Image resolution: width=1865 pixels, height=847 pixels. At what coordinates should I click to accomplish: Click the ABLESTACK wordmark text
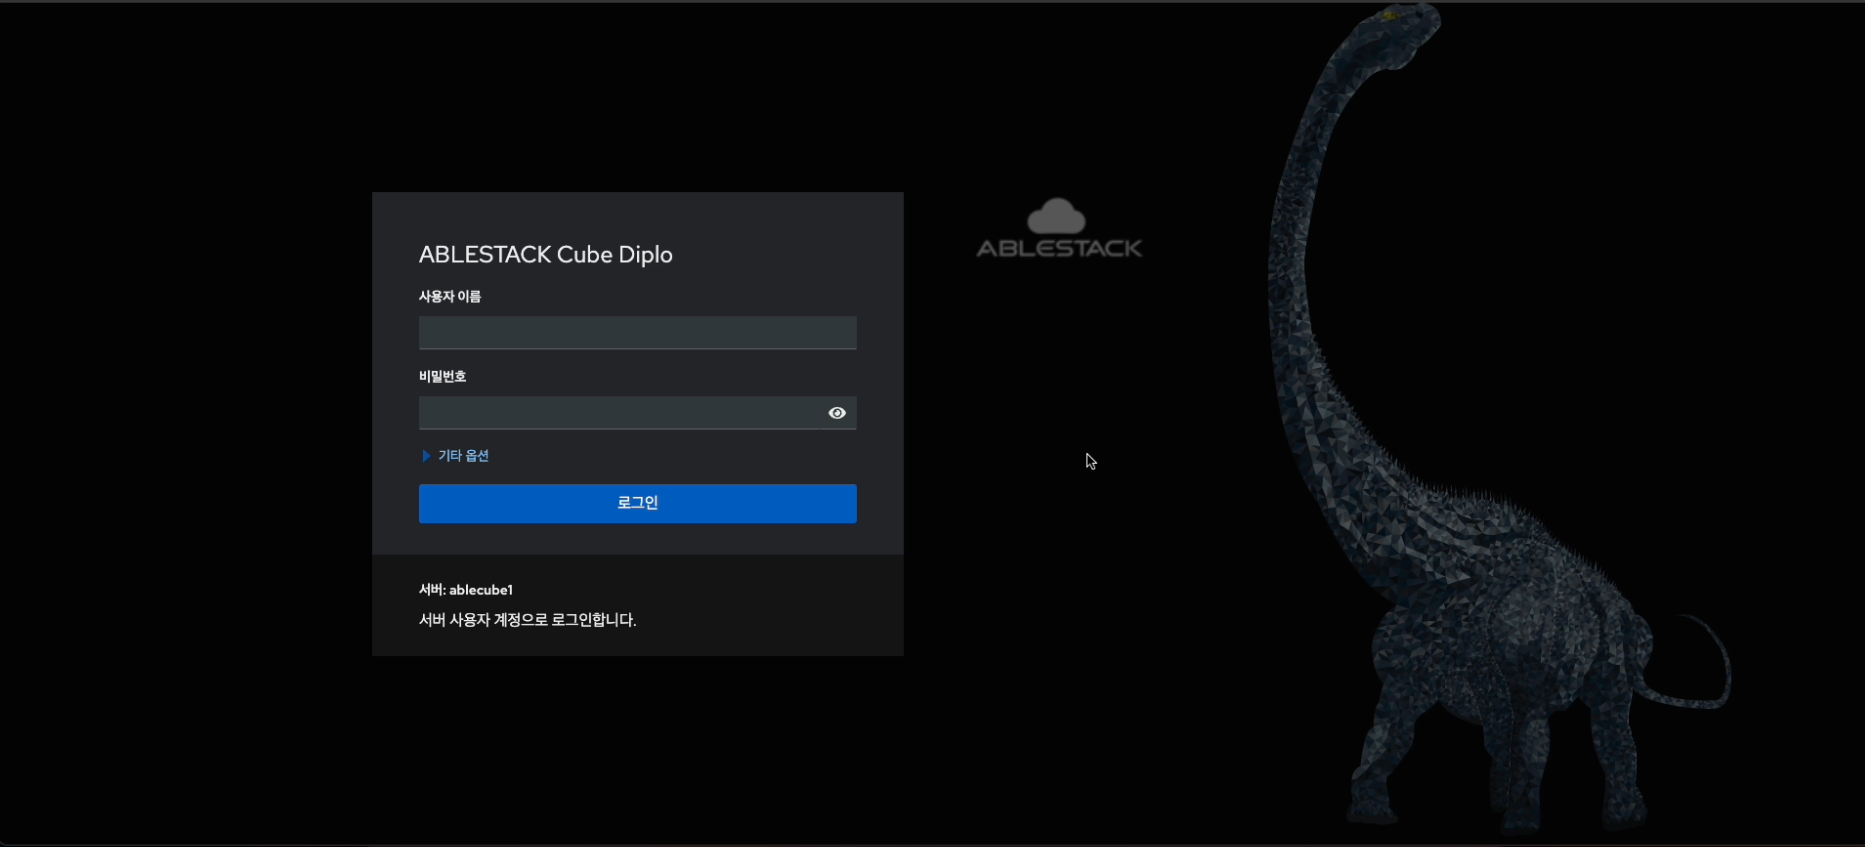[1059, 249]
